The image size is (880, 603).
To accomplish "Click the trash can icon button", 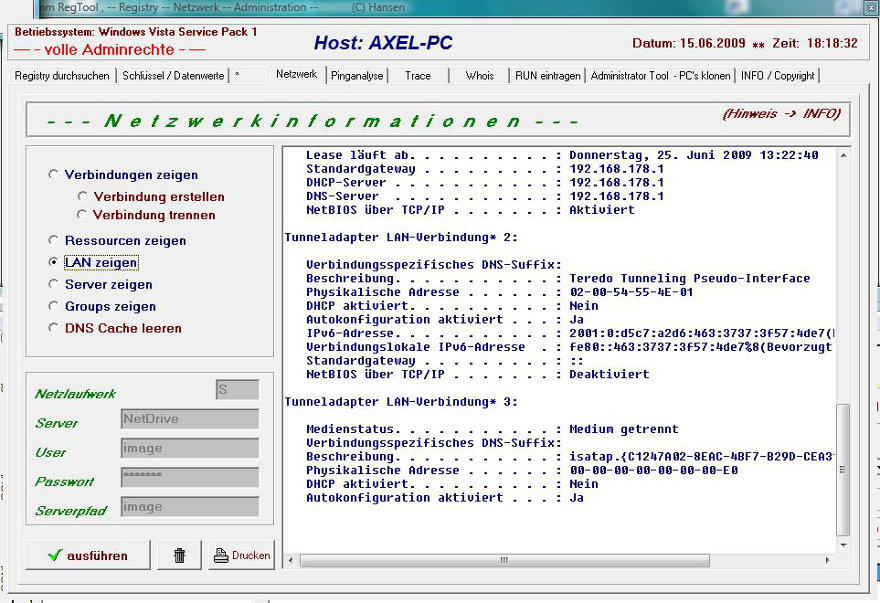I will [x=179, y=555].
